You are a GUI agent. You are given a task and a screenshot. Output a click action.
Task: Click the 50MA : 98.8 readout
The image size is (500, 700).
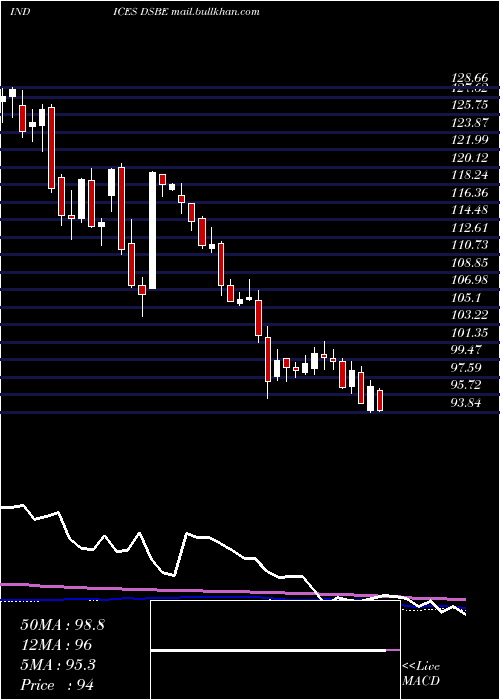[62, 625]
